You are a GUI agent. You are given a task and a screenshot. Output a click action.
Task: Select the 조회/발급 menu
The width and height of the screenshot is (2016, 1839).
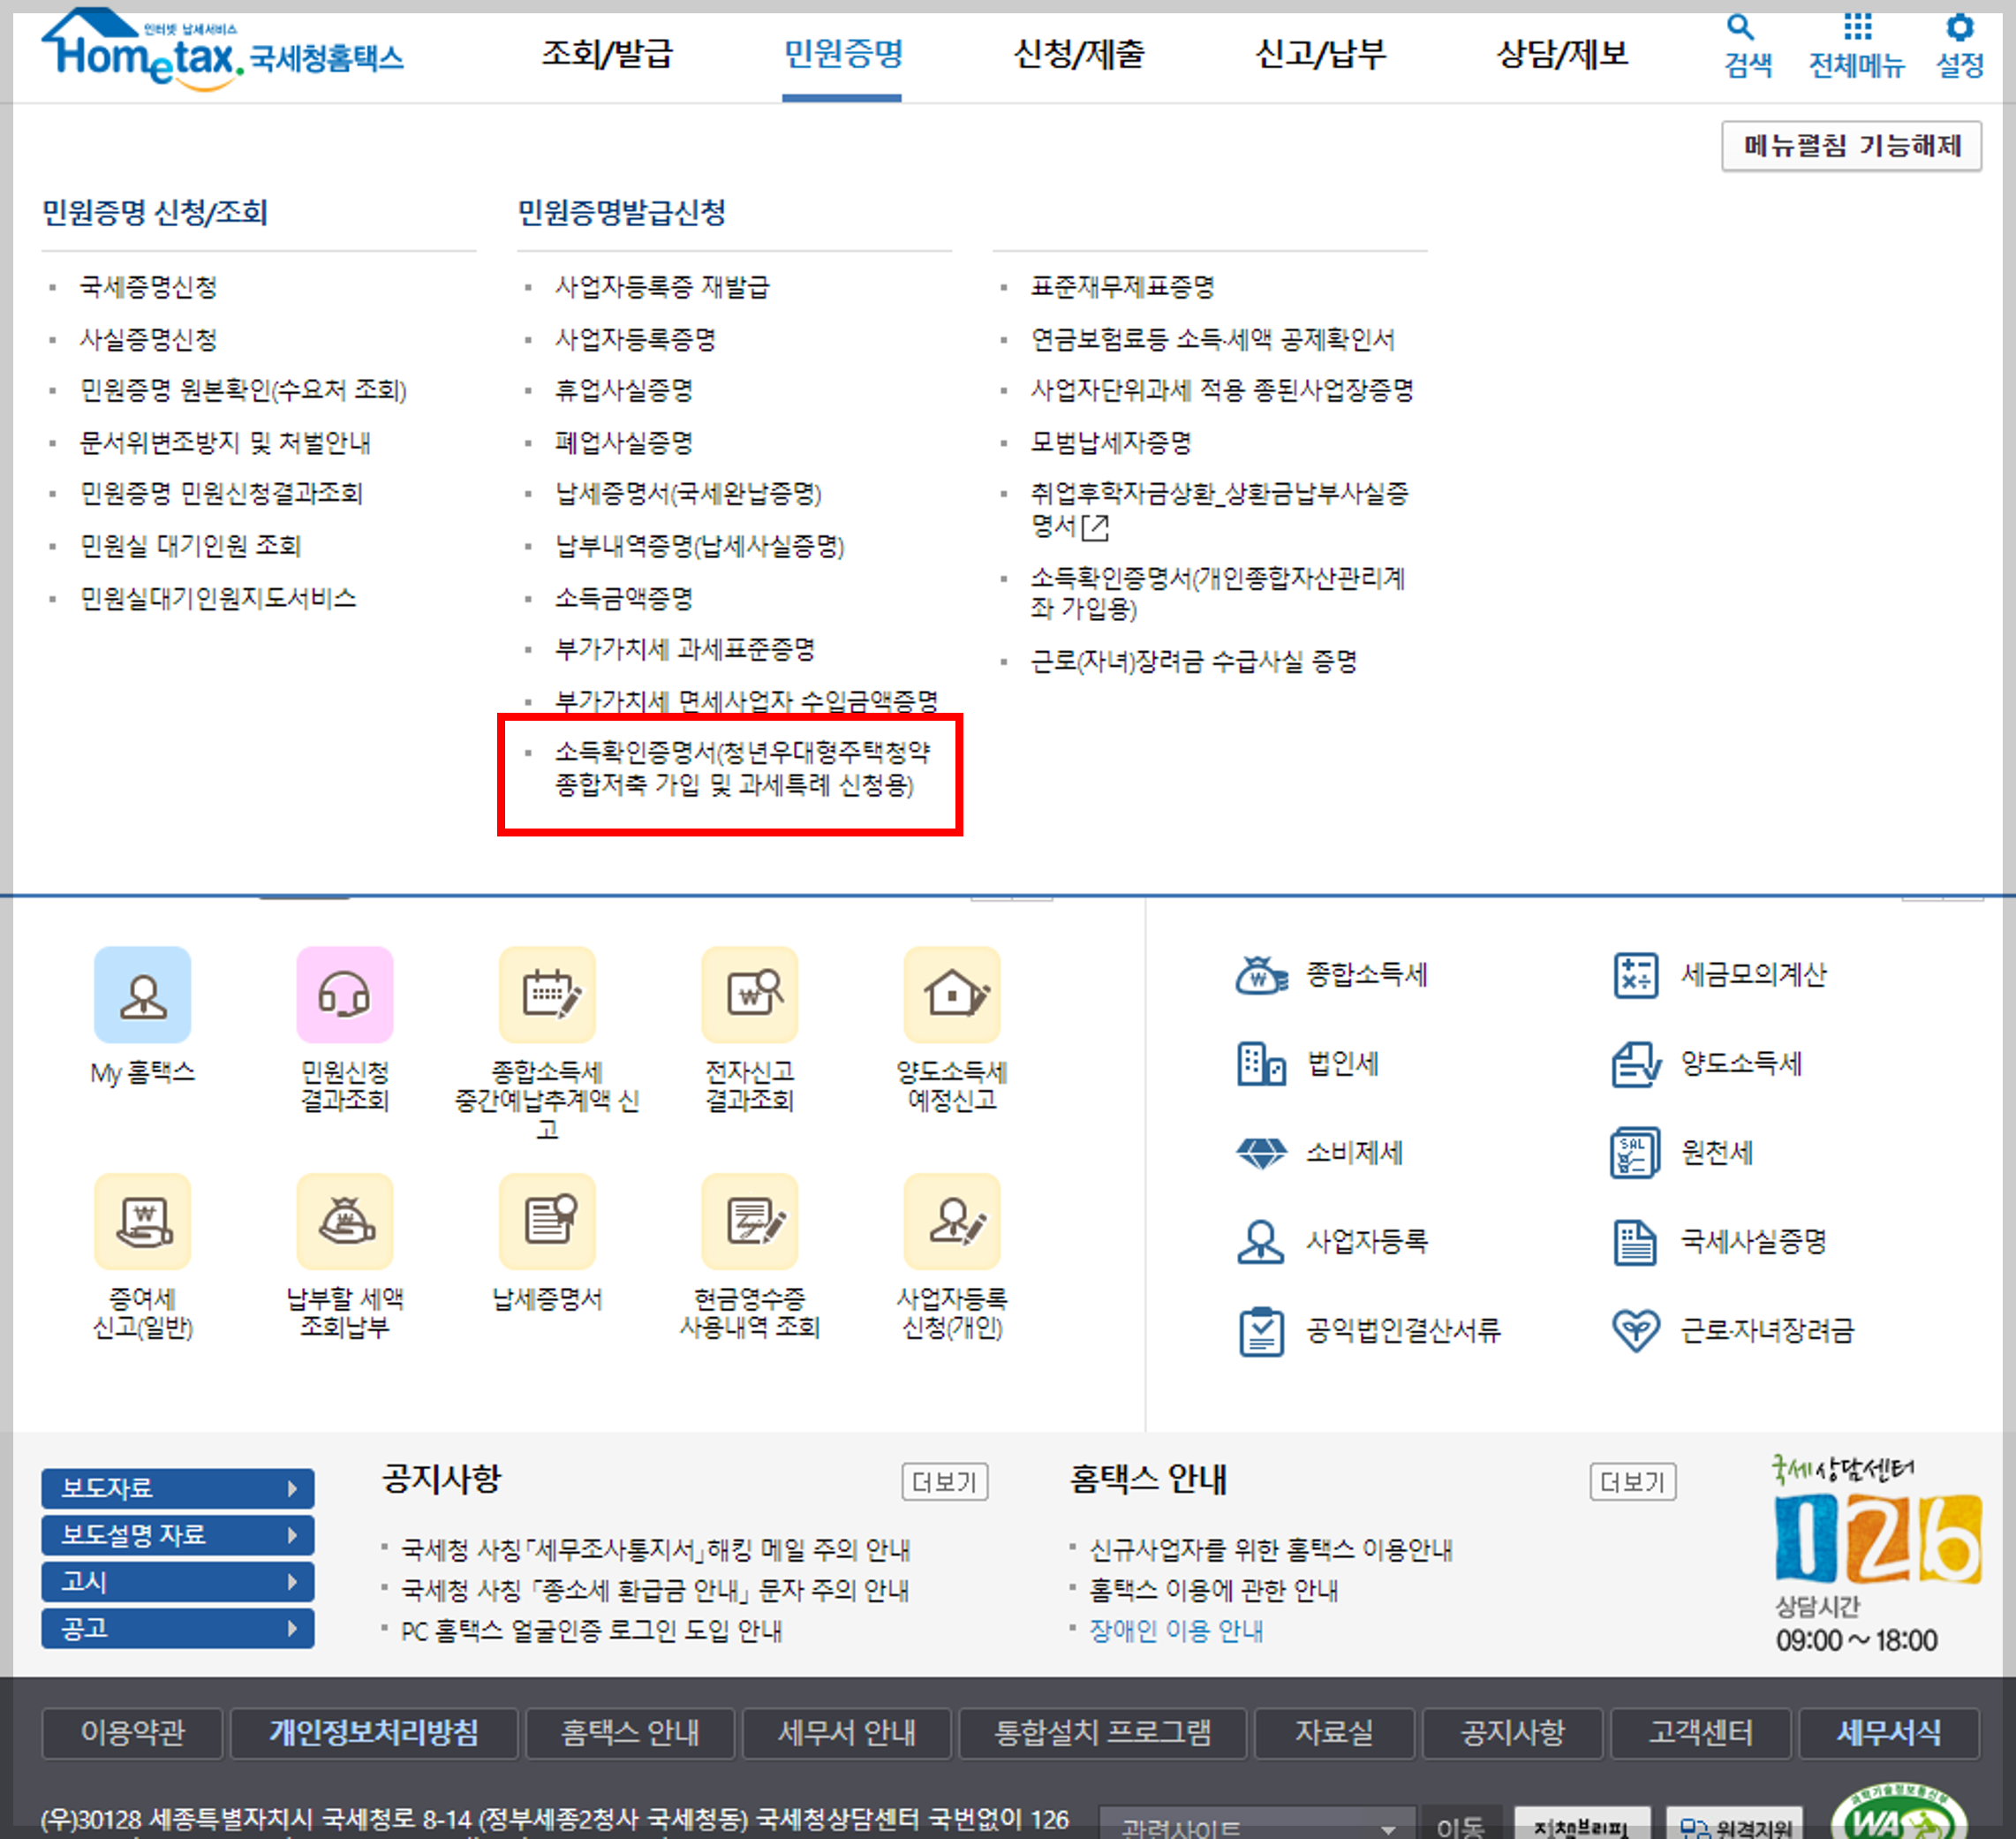[607, 53]
